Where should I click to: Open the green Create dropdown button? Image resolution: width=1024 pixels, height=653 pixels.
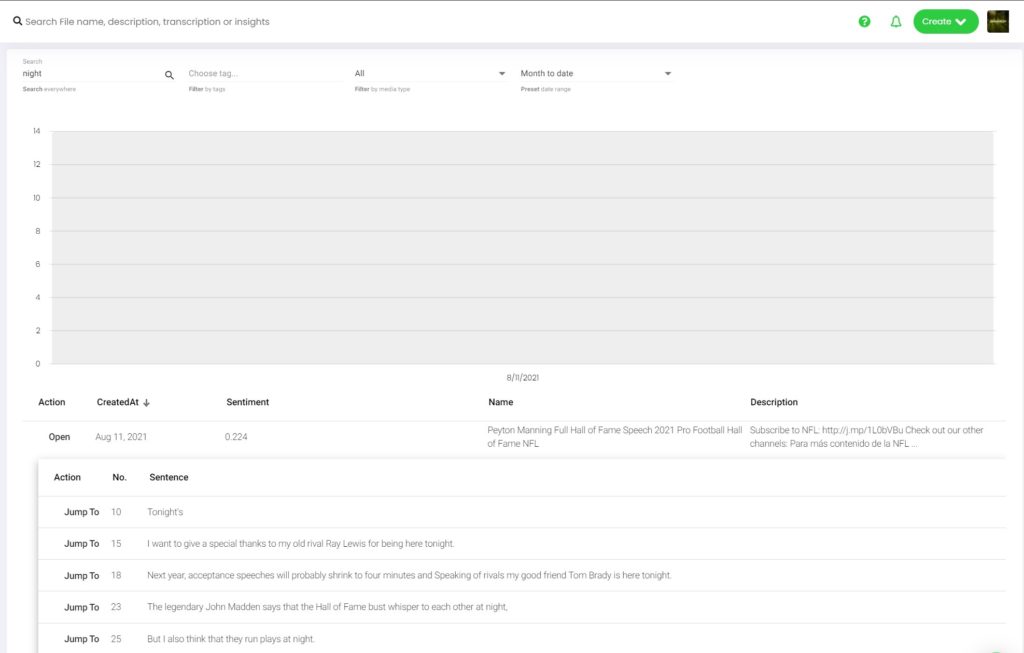point(945,21)
